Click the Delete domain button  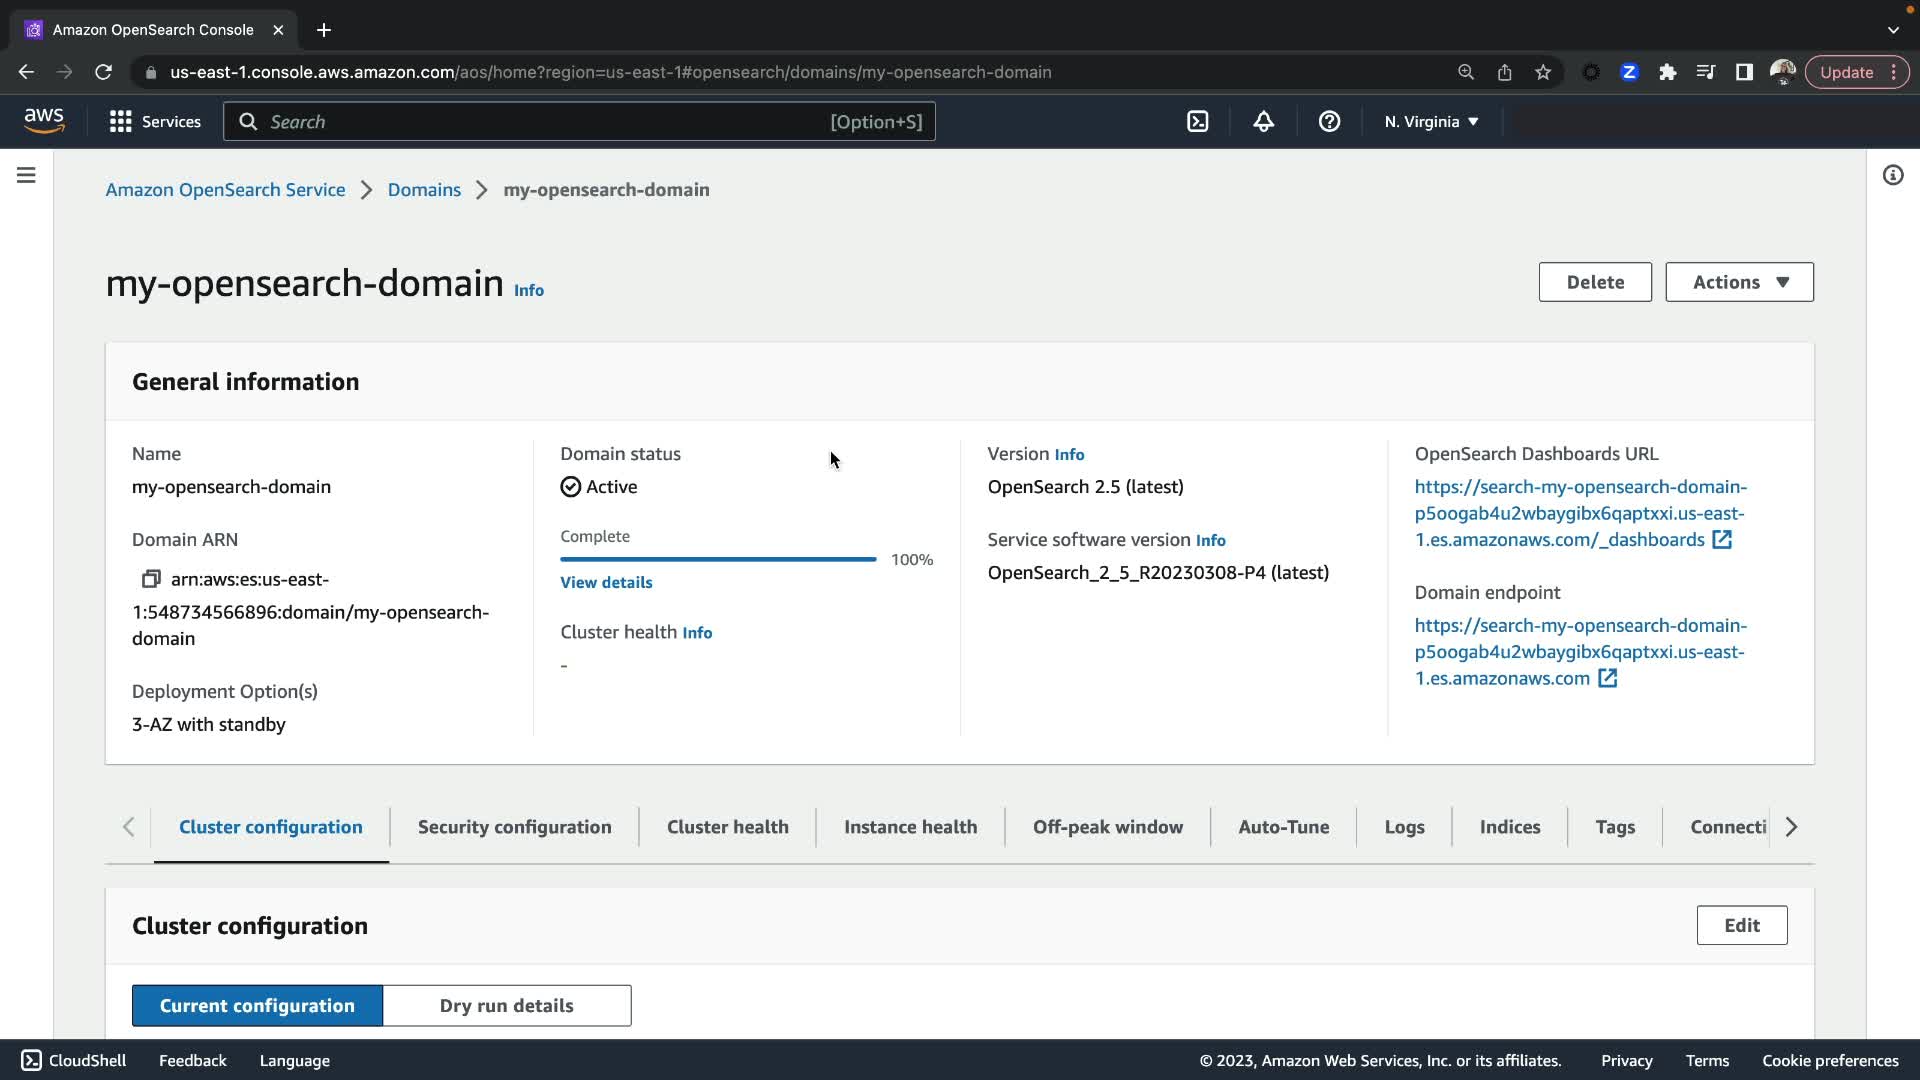click(1594, 282)
